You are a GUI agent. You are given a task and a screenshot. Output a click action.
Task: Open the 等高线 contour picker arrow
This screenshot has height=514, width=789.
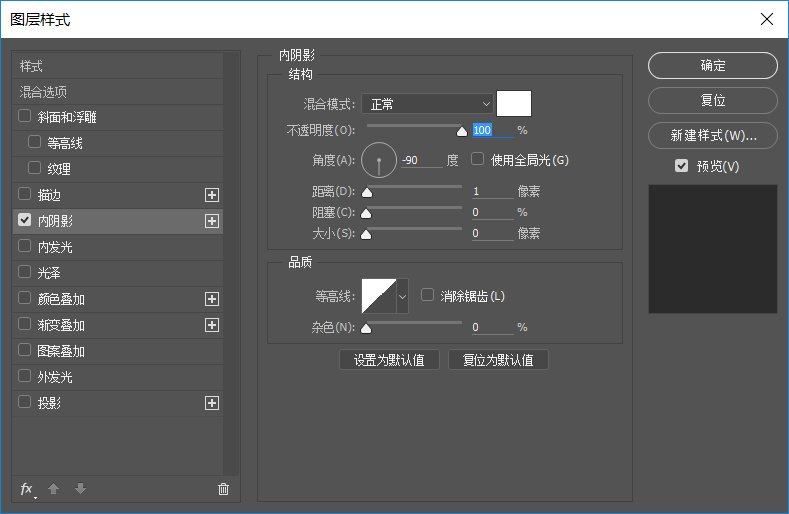click(403, 296)
